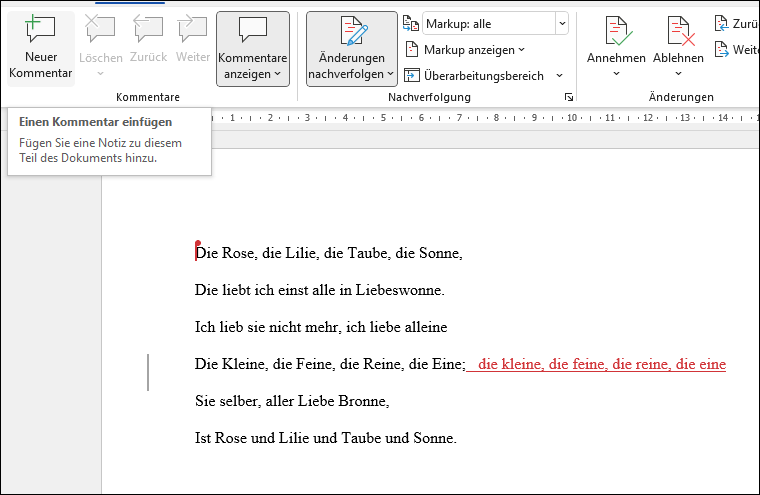This screenshot has width=760, height=495.
Task: Click the line 'Die Rose, die Lilie'
Action: (x=329, y=253)
